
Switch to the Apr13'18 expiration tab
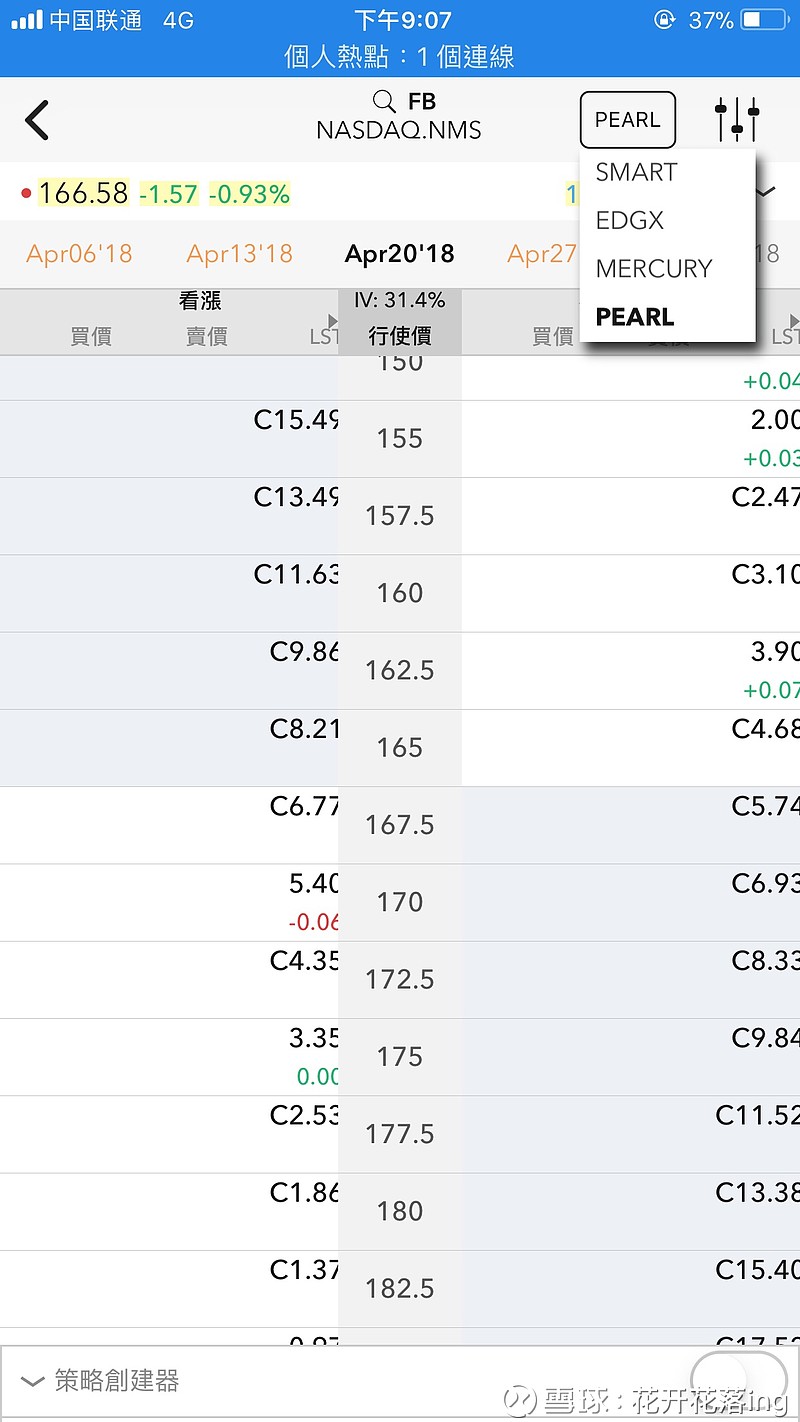coord(240,254)
